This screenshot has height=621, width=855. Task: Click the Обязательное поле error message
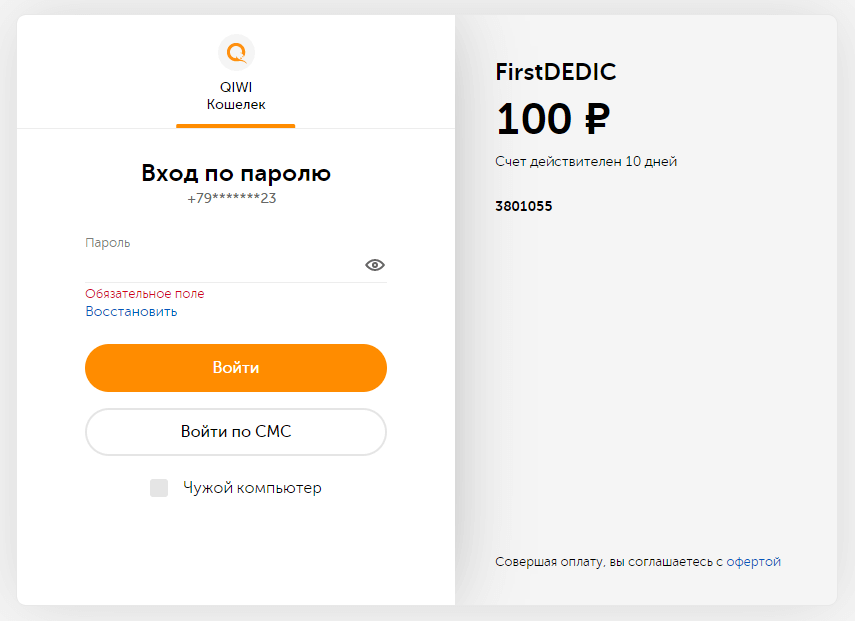(x=144, y=293)
